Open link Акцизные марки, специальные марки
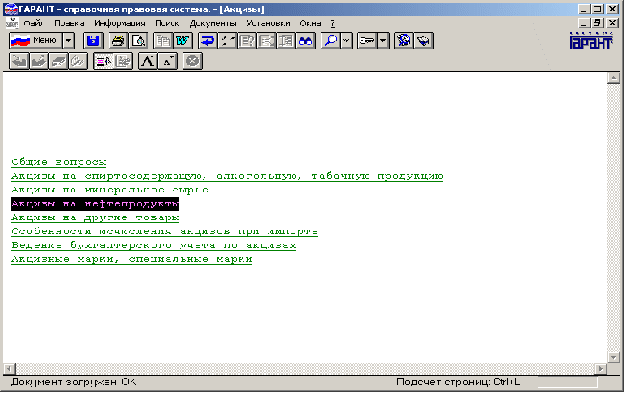This screenshot has height=393, width=625. 132,259
